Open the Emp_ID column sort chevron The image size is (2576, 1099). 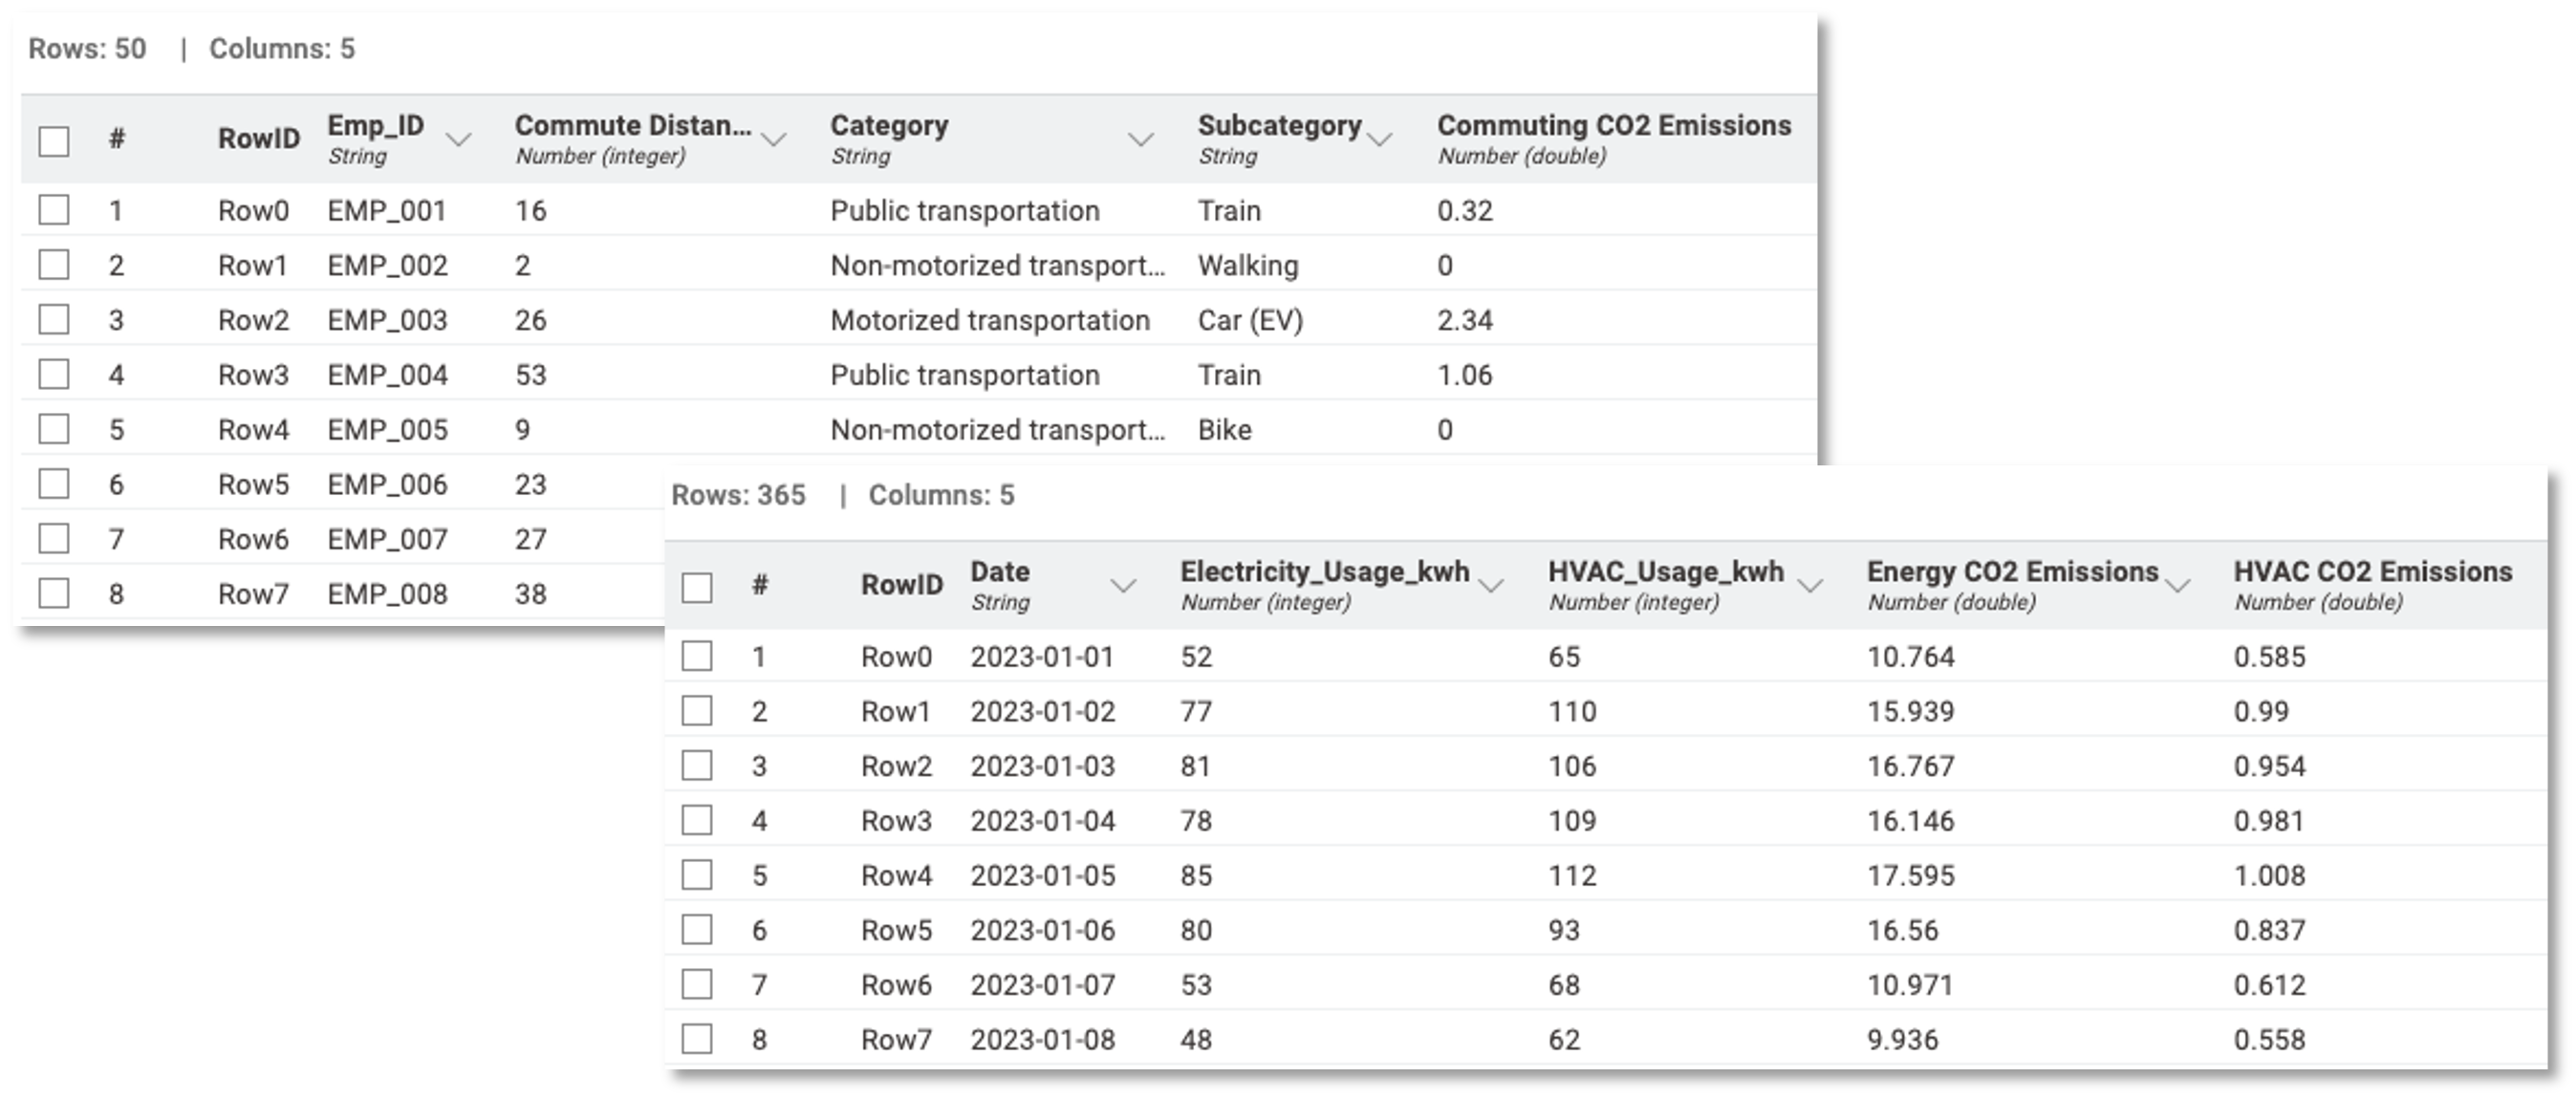click(x=458, y=140)
